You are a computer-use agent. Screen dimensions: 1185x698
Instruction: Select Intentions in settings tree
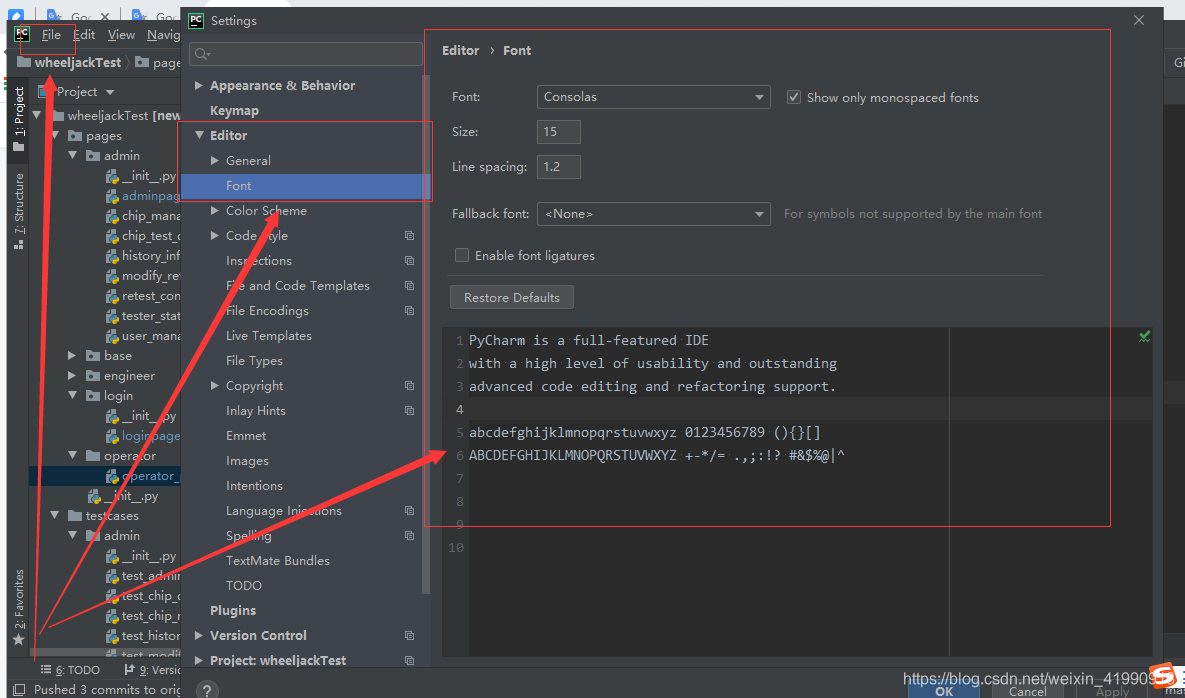[x=254, y=486]
